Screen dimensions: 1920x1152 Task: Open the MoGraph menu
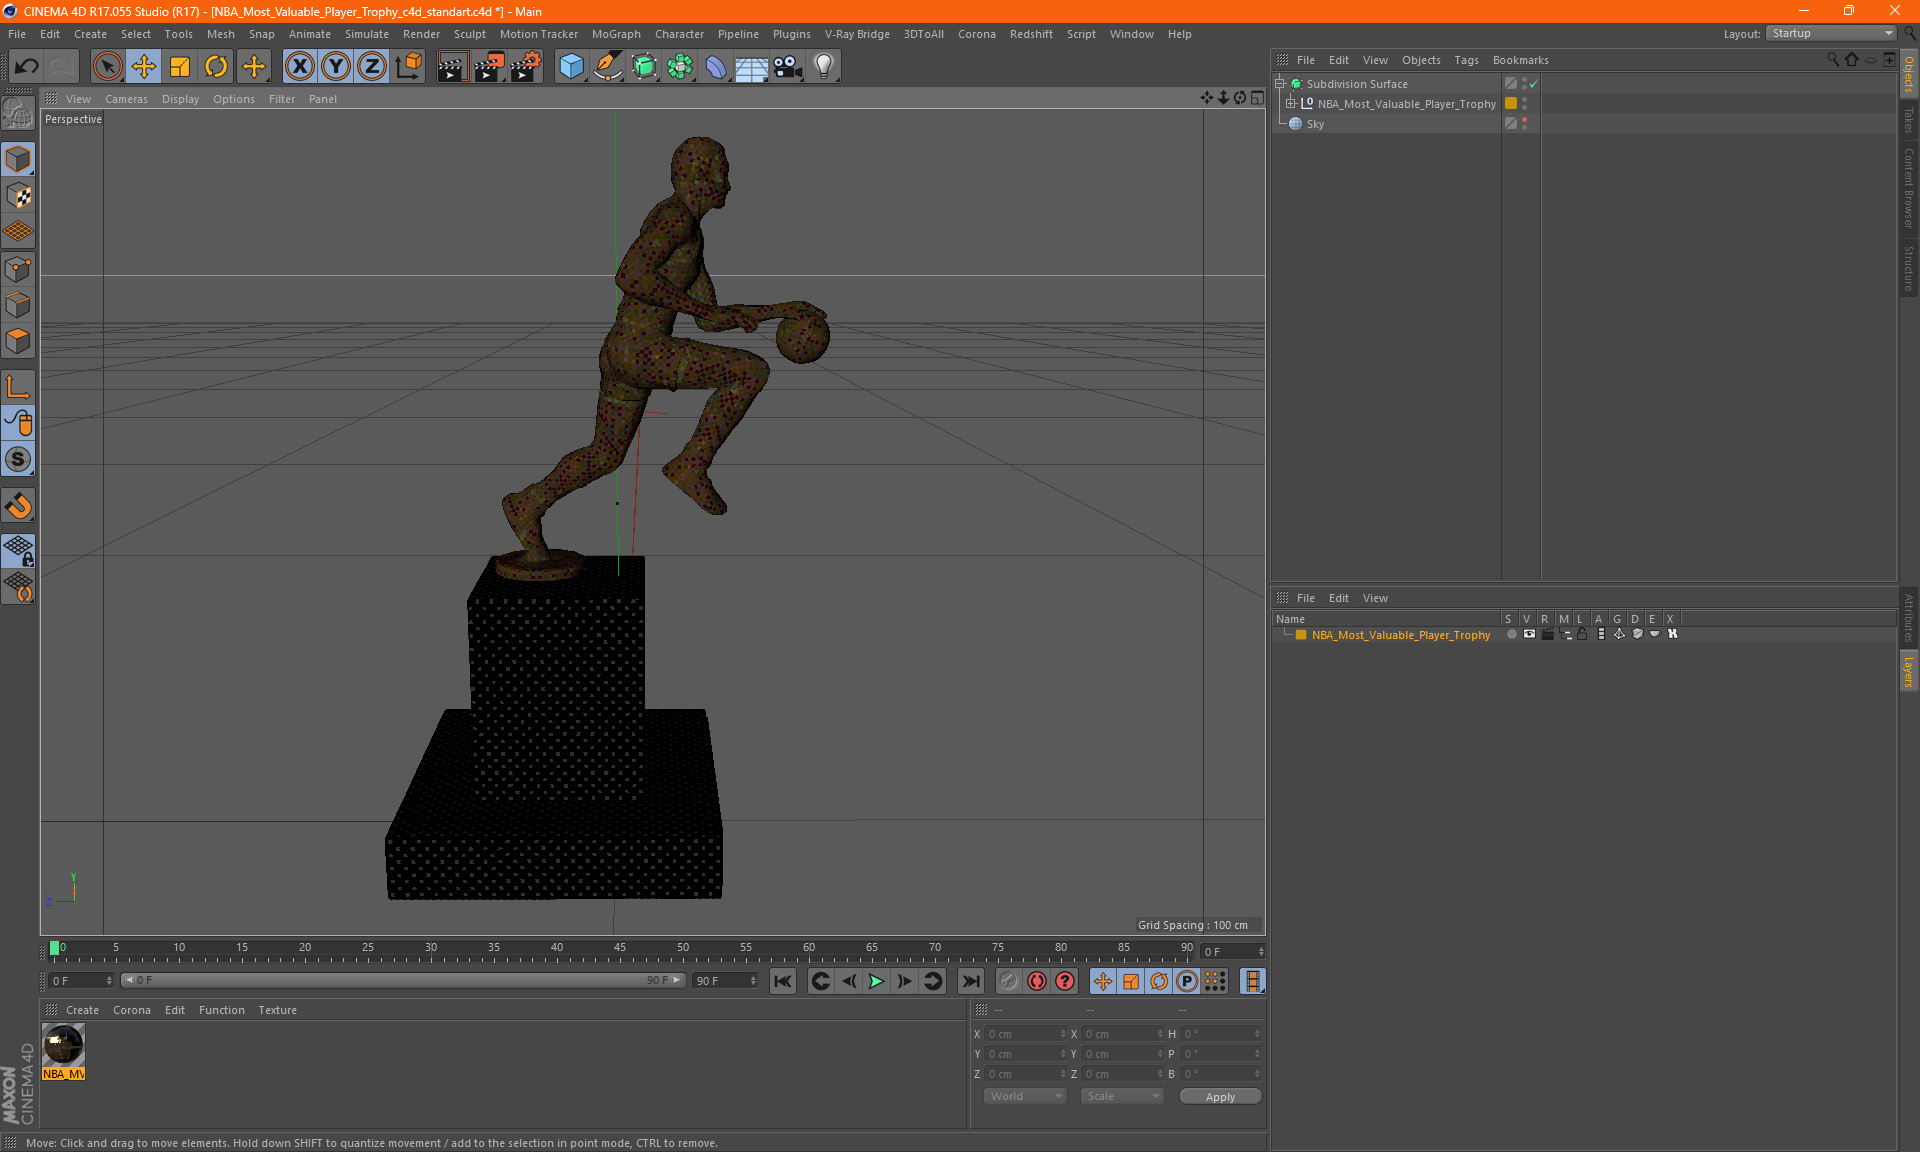(616, 34)
